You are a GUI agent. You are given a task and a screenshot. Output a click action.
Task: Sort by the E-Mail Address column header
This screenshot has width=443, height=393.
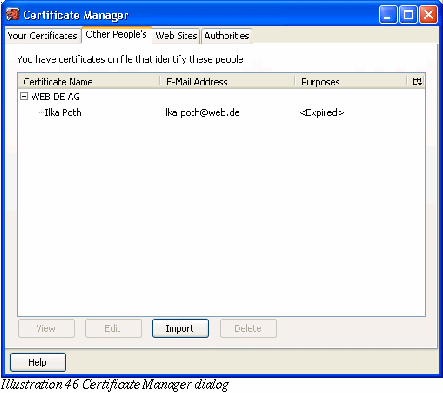[227, 81]
